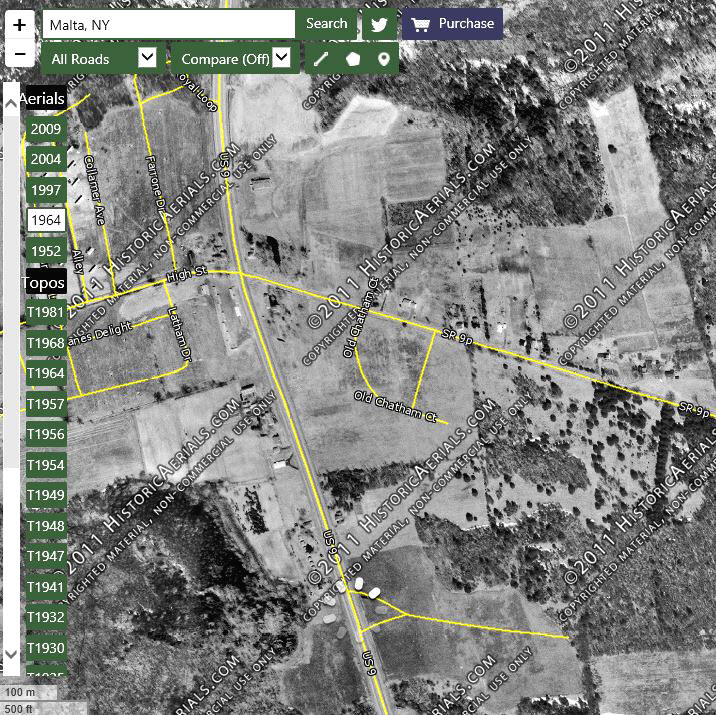The image size is (716, 715).
Task: Click the year list vertical scrollbar
Action: tap(11, 379)
